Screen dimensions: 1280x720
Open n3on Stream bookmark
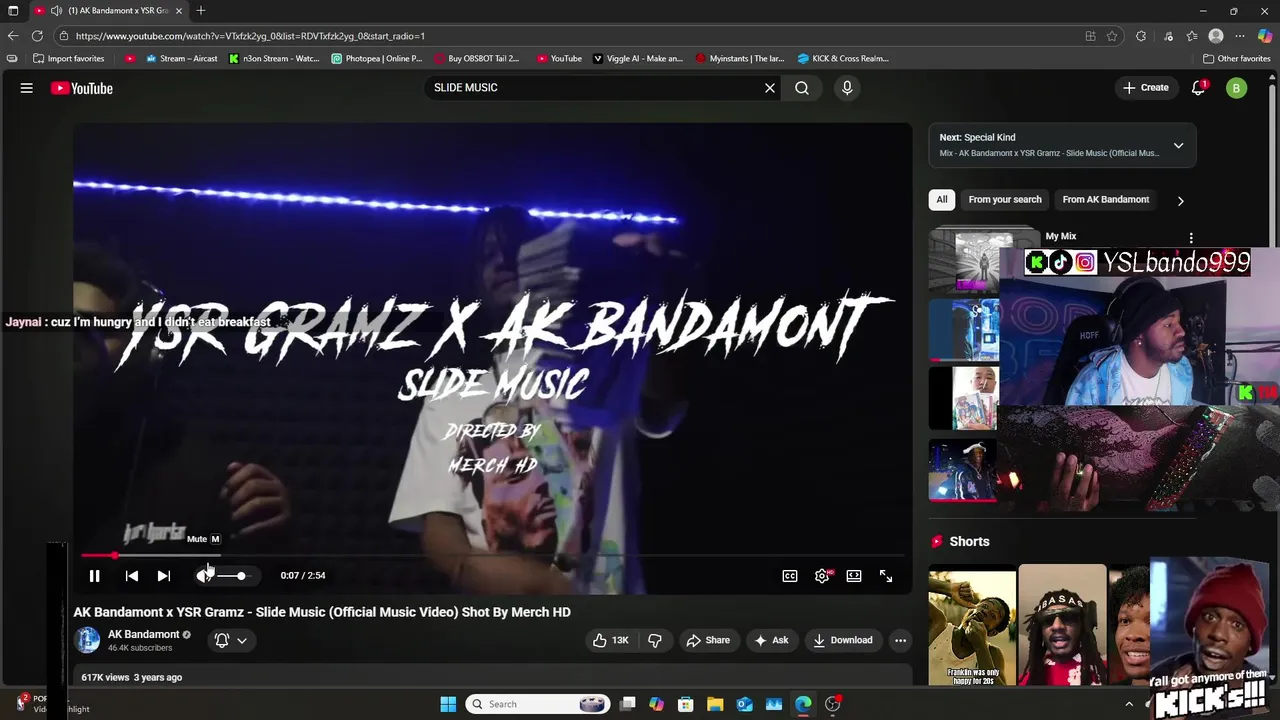coord(274,58)
